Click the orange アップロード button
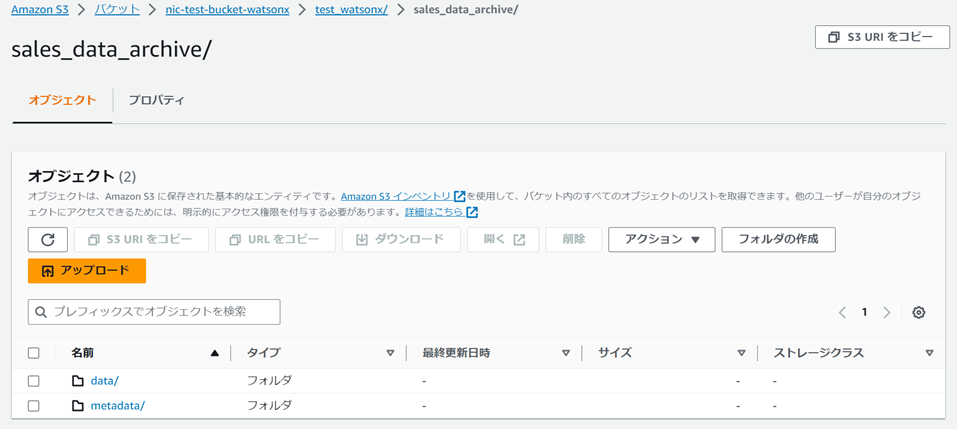957x429 pixels. click(x=87, y=271)
